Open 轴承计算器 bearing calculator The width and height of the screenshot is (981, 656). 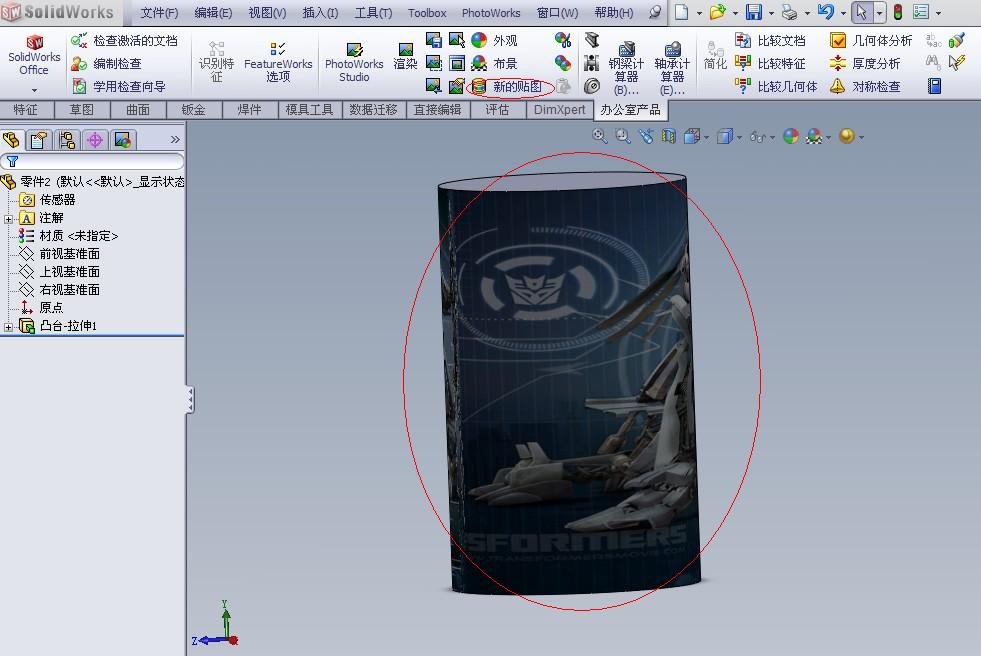(672, 68)
